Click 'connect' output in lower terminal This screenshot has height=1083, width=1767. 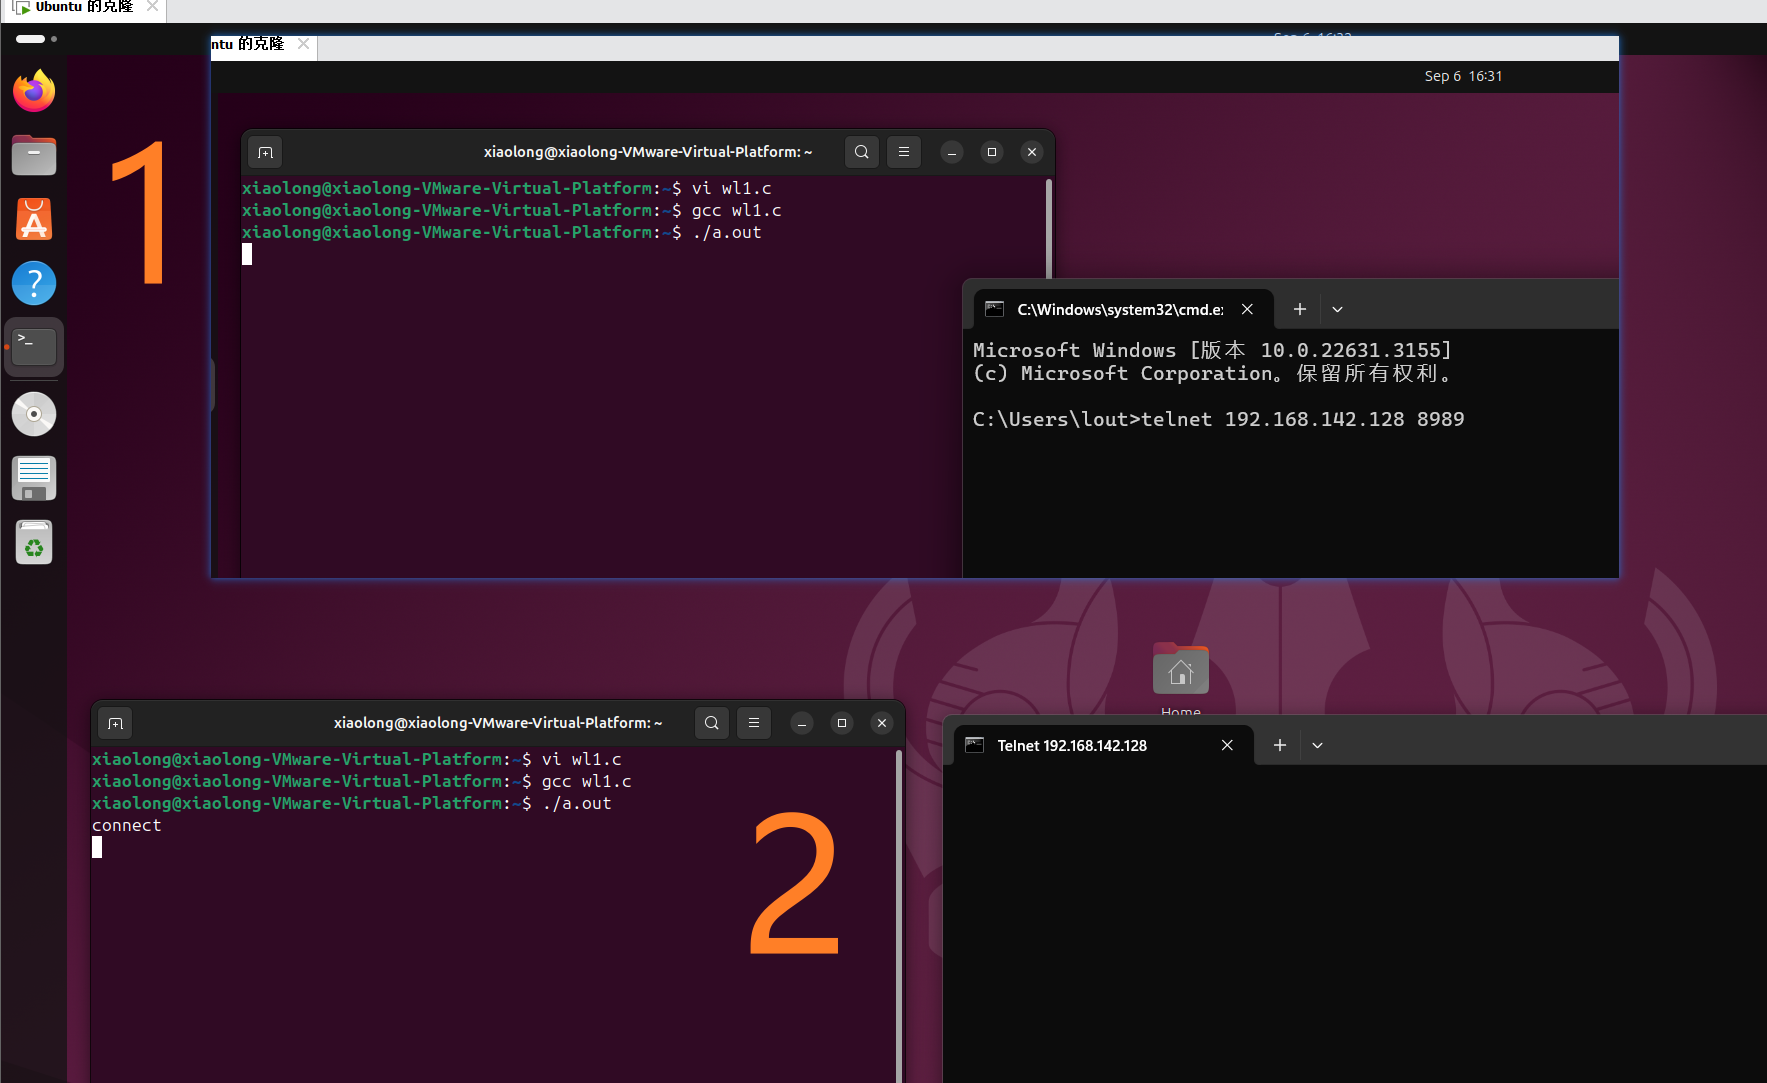126,825
